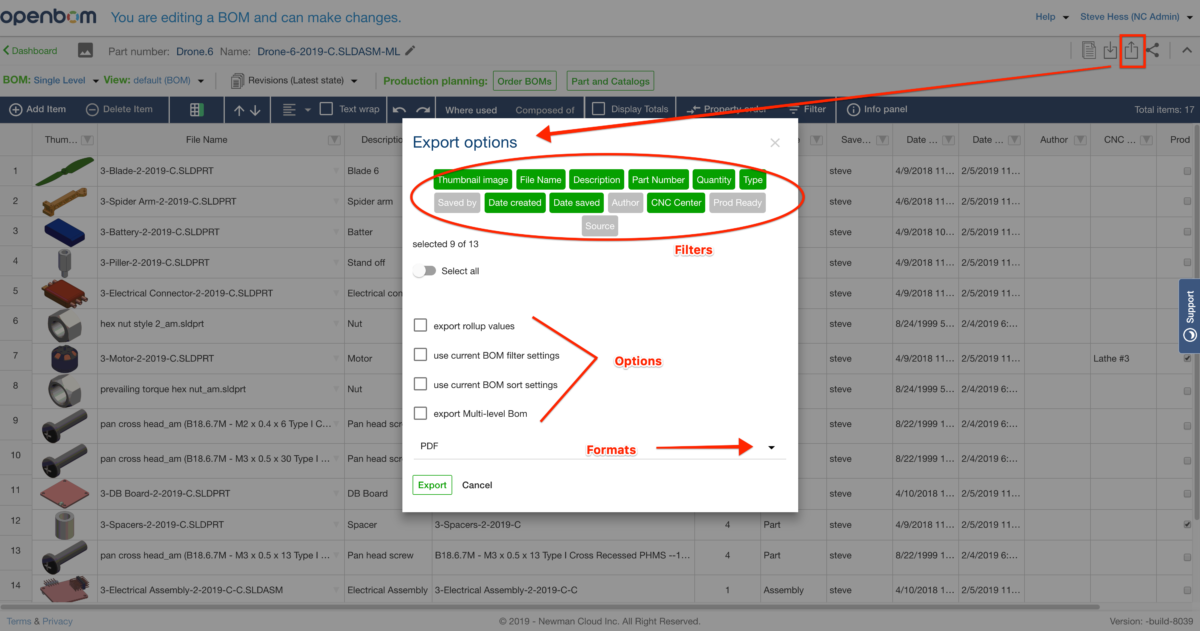
Task: Click the Terms link in the footer
Action: 19,621
